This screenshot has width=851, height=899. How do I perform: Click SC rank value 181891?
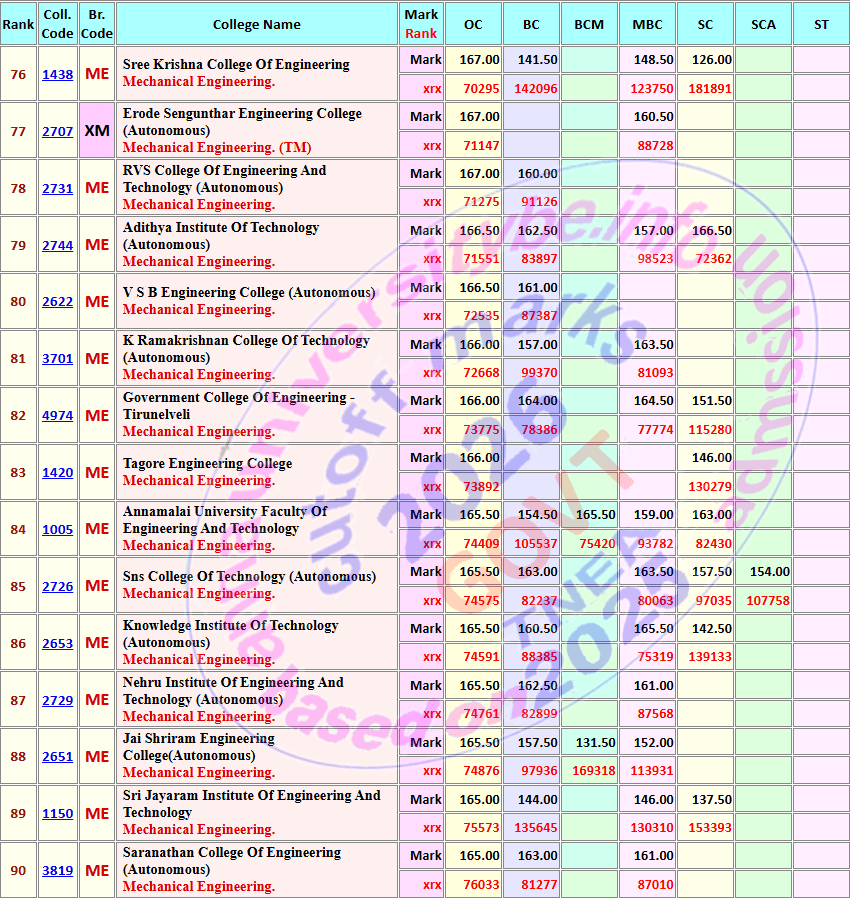point(709,89)
